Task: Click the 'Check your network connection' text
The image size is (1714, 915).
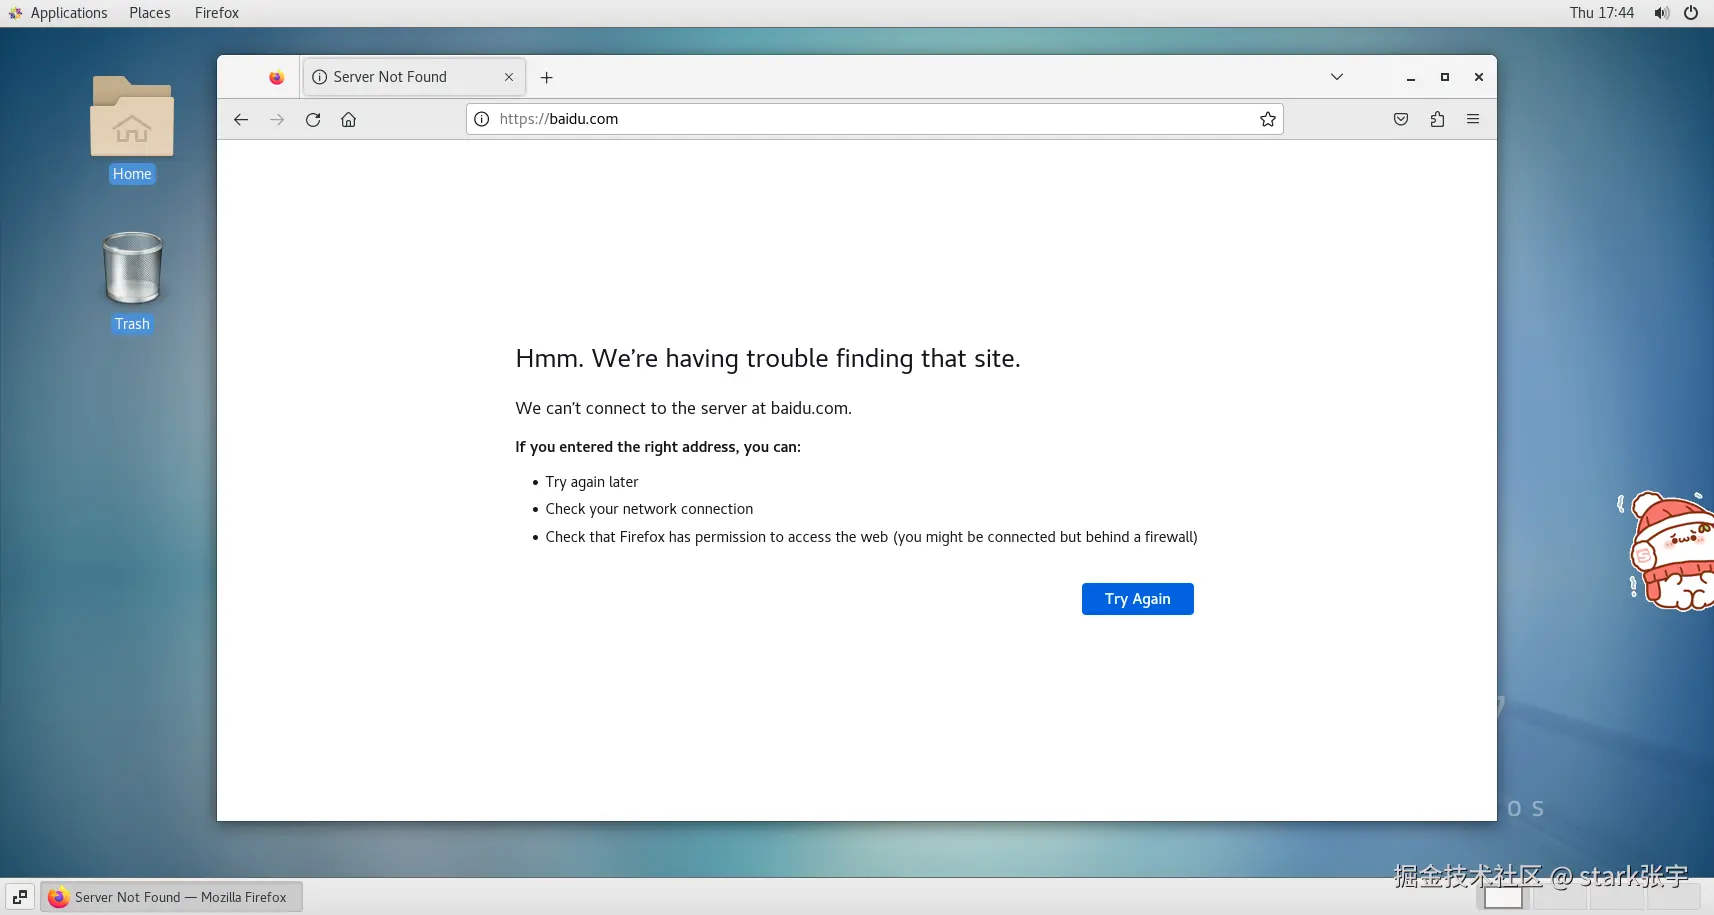Action: click(x=649, y=509)
